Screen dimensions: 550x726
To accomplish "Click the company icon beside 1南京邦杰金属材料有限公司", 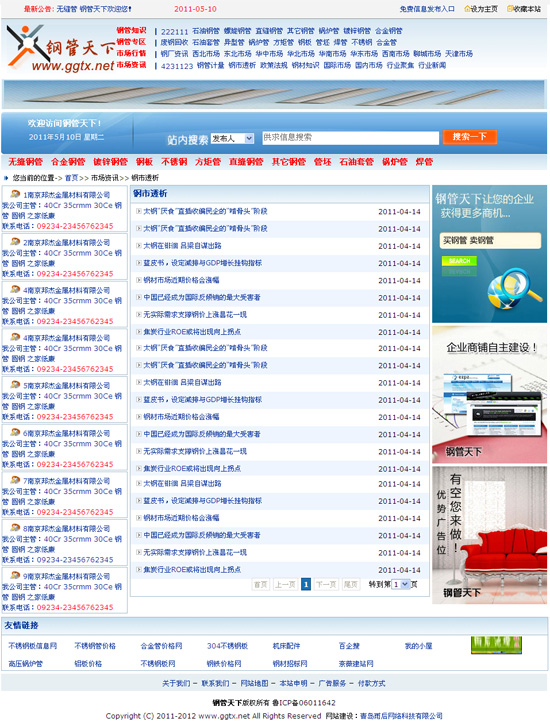I will click(15, 194).
